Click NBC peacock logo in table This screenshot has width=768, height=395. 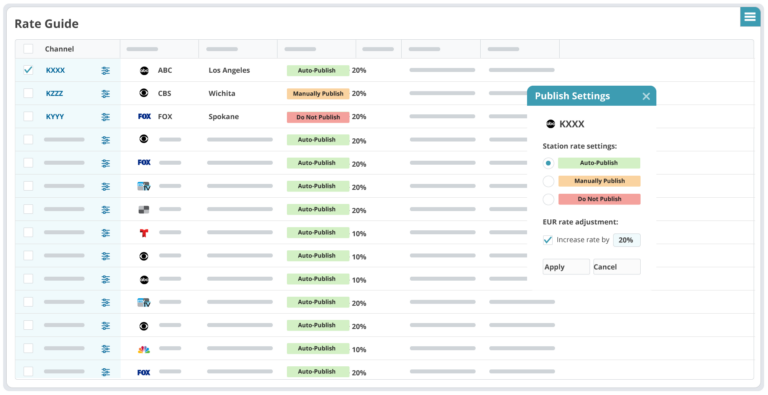tap(144, 349)
